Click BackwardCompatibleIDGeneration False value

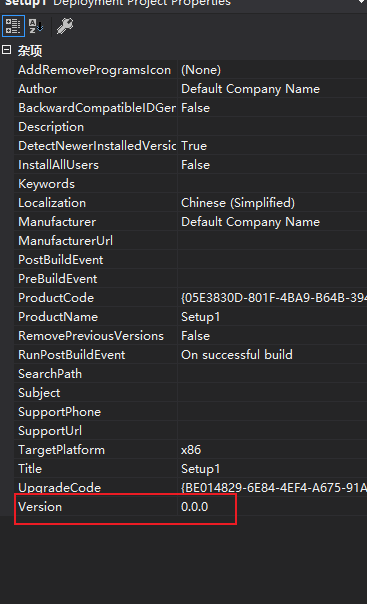[195, 107]
